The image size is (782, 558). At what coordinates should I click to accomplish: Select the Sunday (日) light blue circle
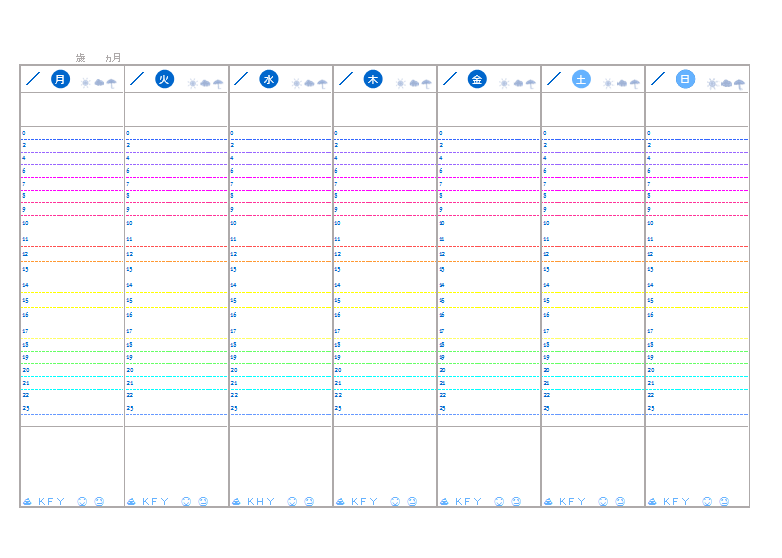(x=685, y=79)
